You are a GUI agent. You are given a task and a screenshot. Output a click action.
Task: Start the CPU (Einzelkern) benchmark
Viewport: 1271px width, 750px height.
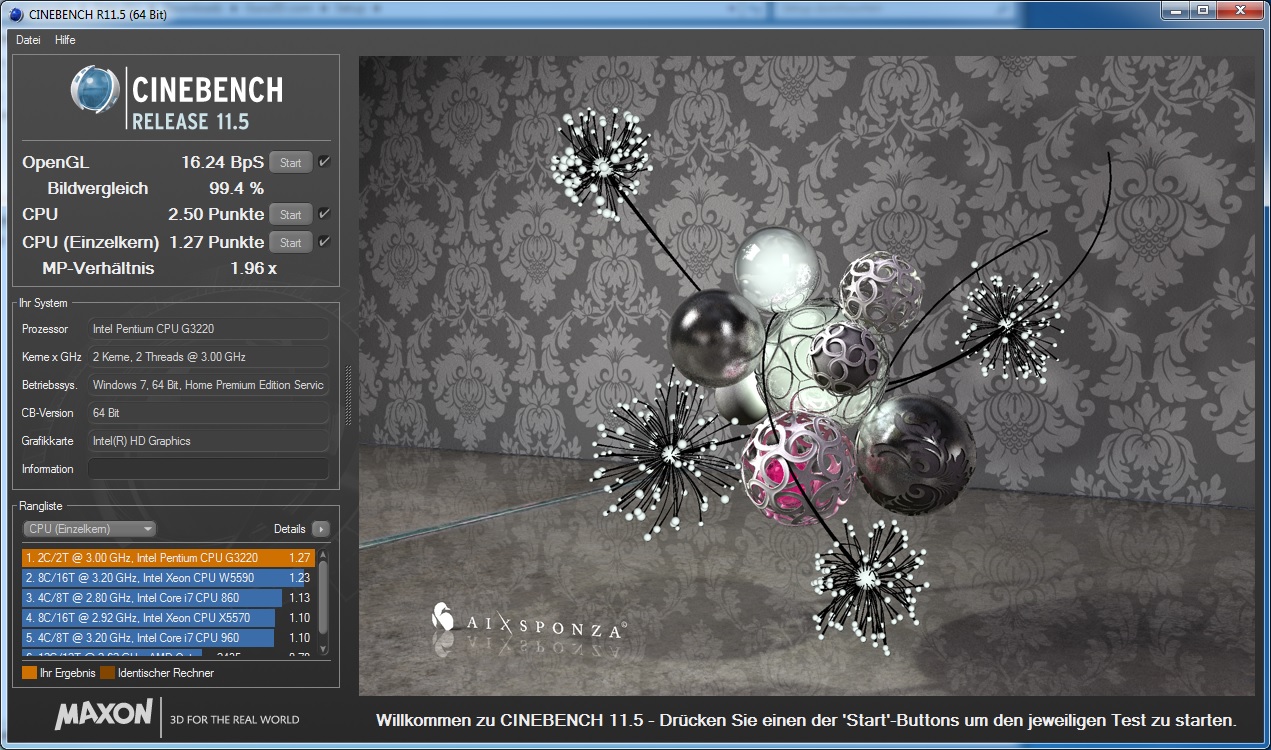click(x=291, y=243)
